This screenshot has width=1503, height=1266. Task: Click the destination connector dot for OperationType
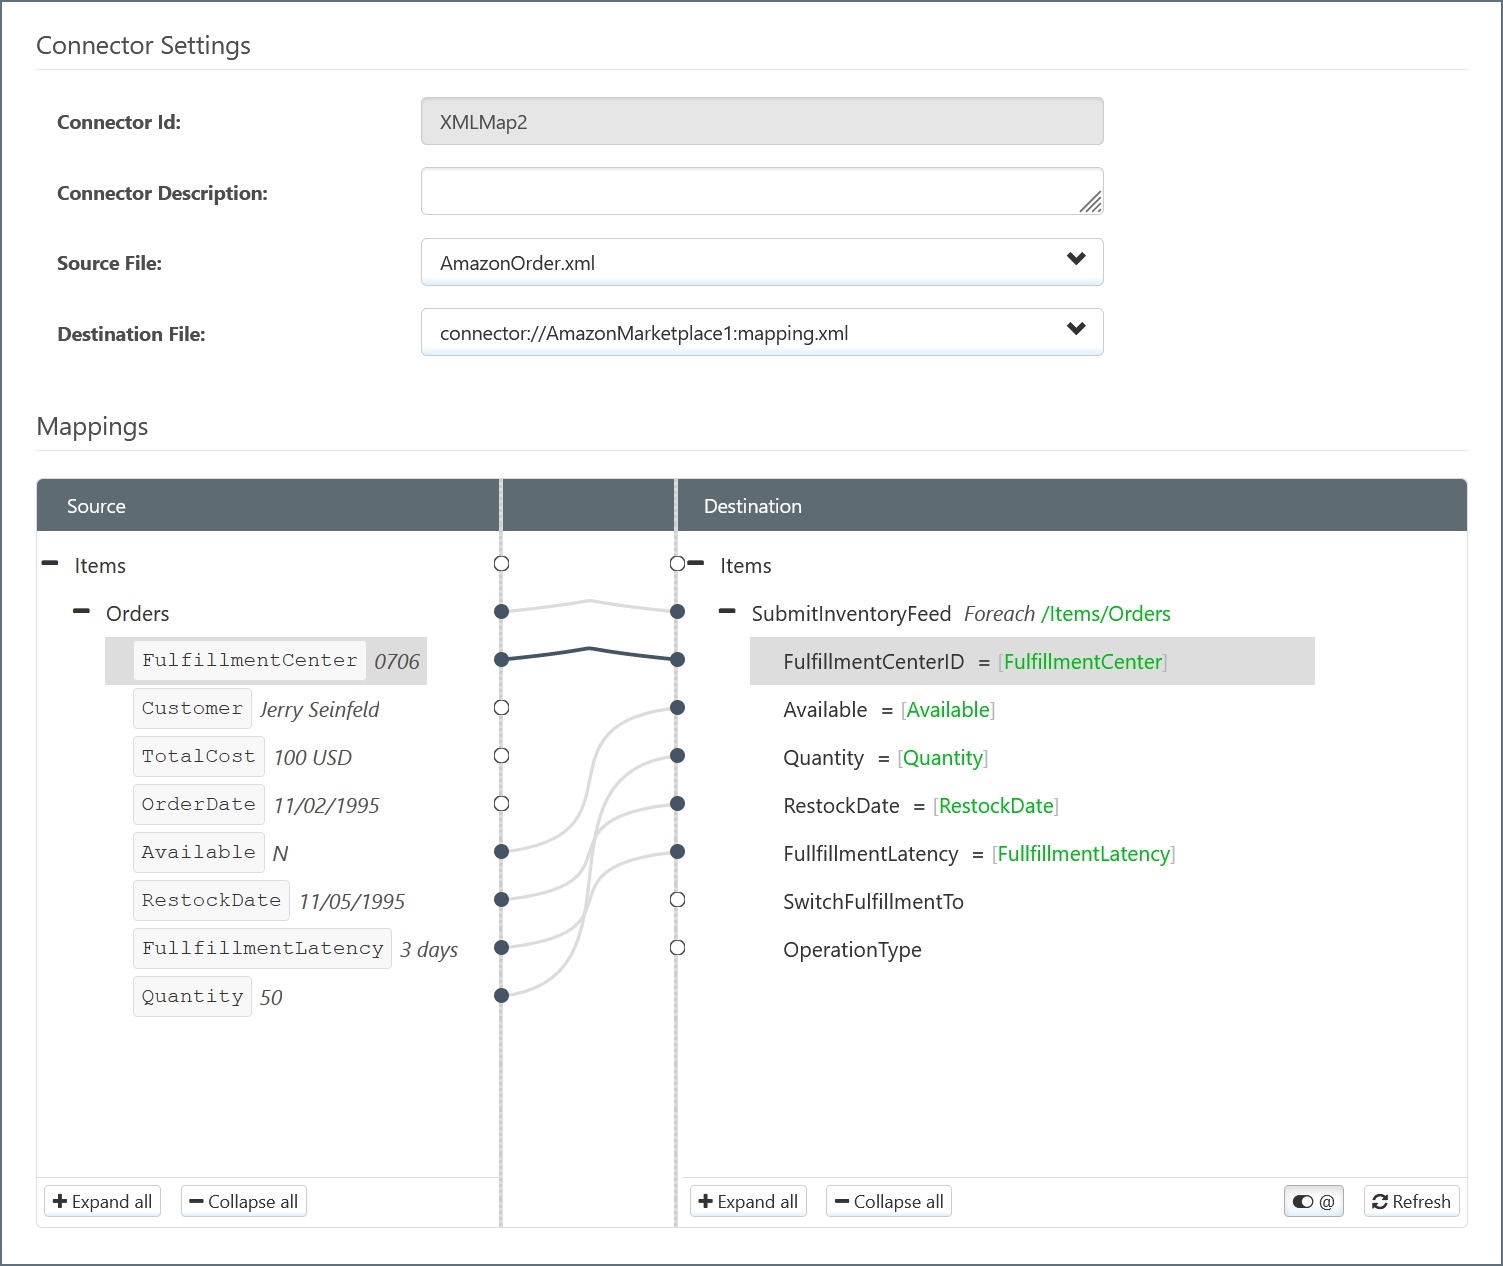click(x=677, y=948)
